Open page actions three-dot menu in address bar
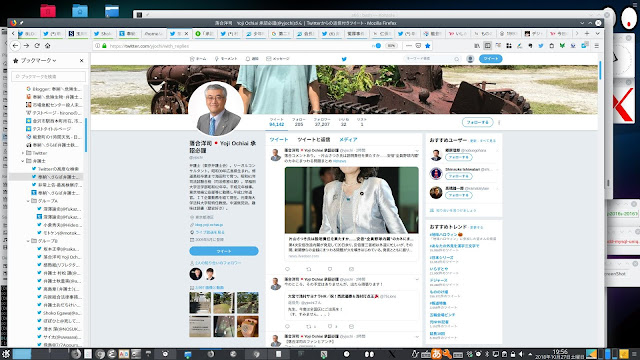The image size is (640, 360). click(x=409, y=46)
